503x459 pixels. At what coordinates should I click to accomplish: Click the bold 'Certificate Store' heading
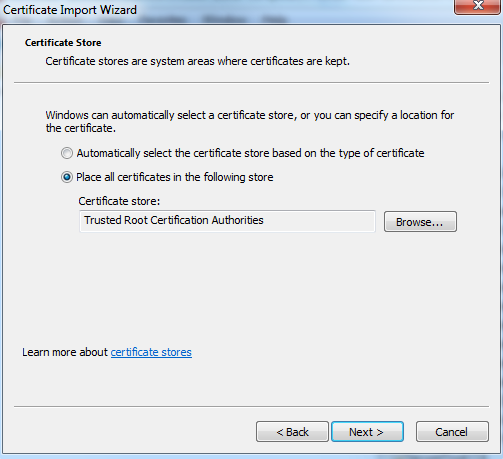(63, 43)
